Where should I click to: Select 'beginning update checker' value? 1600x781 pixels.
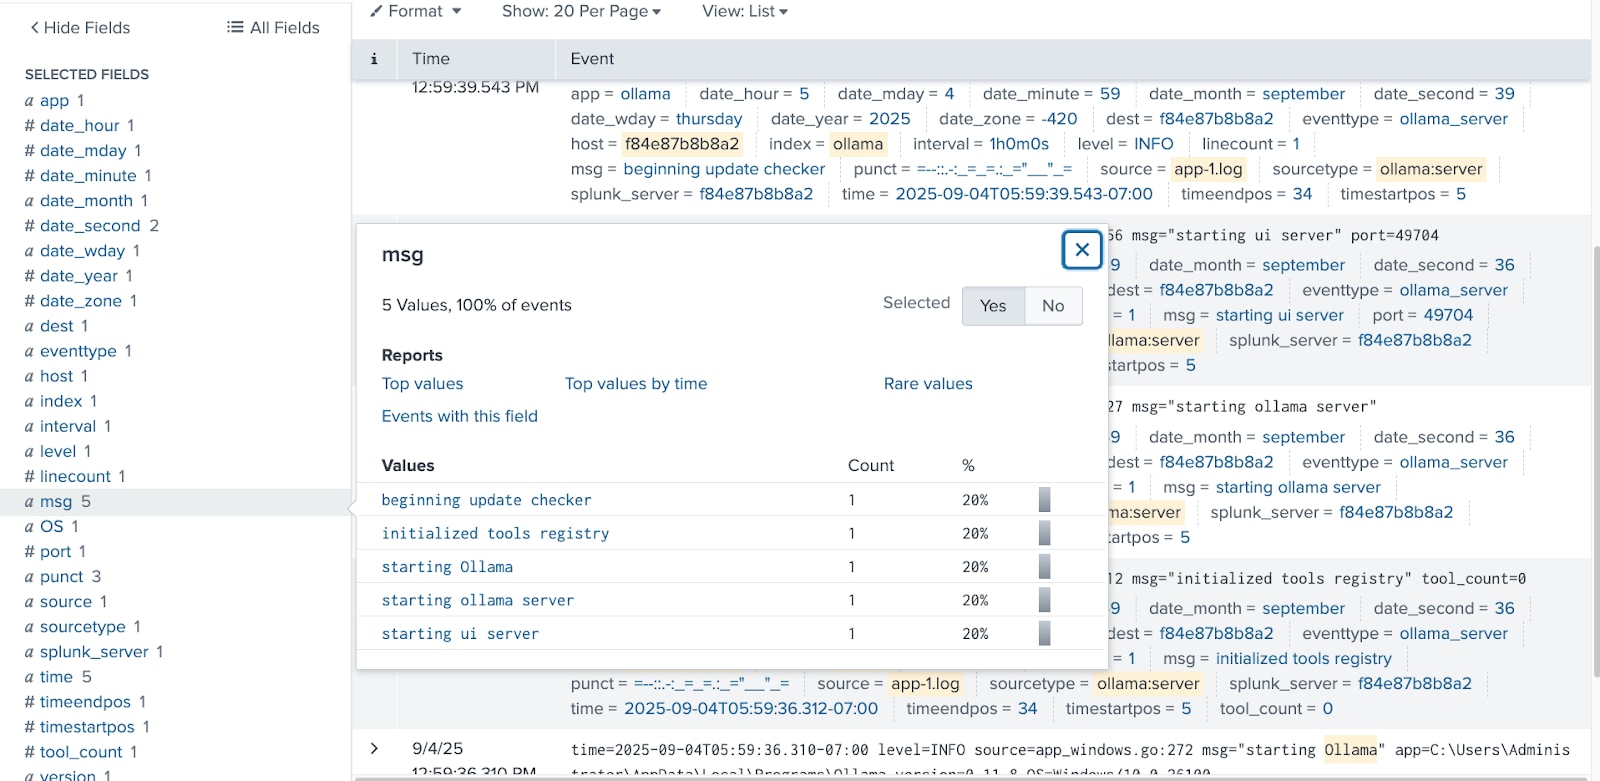point(486,500)
